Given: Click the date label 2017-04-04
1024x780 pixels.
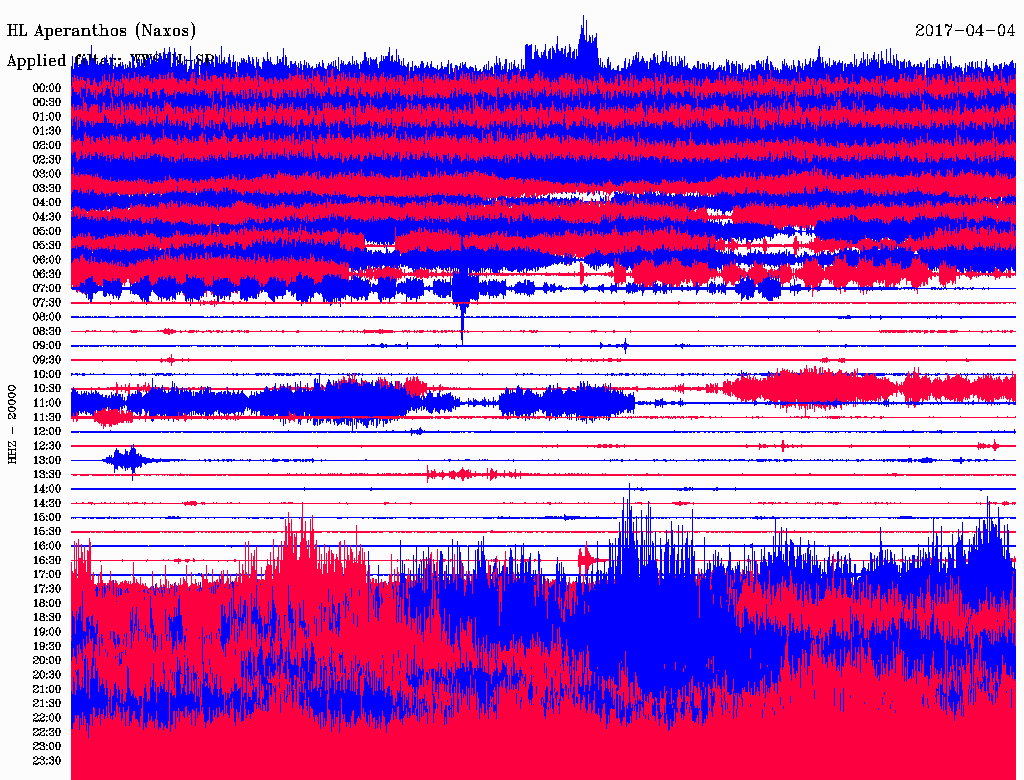Looking at the screenshot, I should [x=965, y=31].
